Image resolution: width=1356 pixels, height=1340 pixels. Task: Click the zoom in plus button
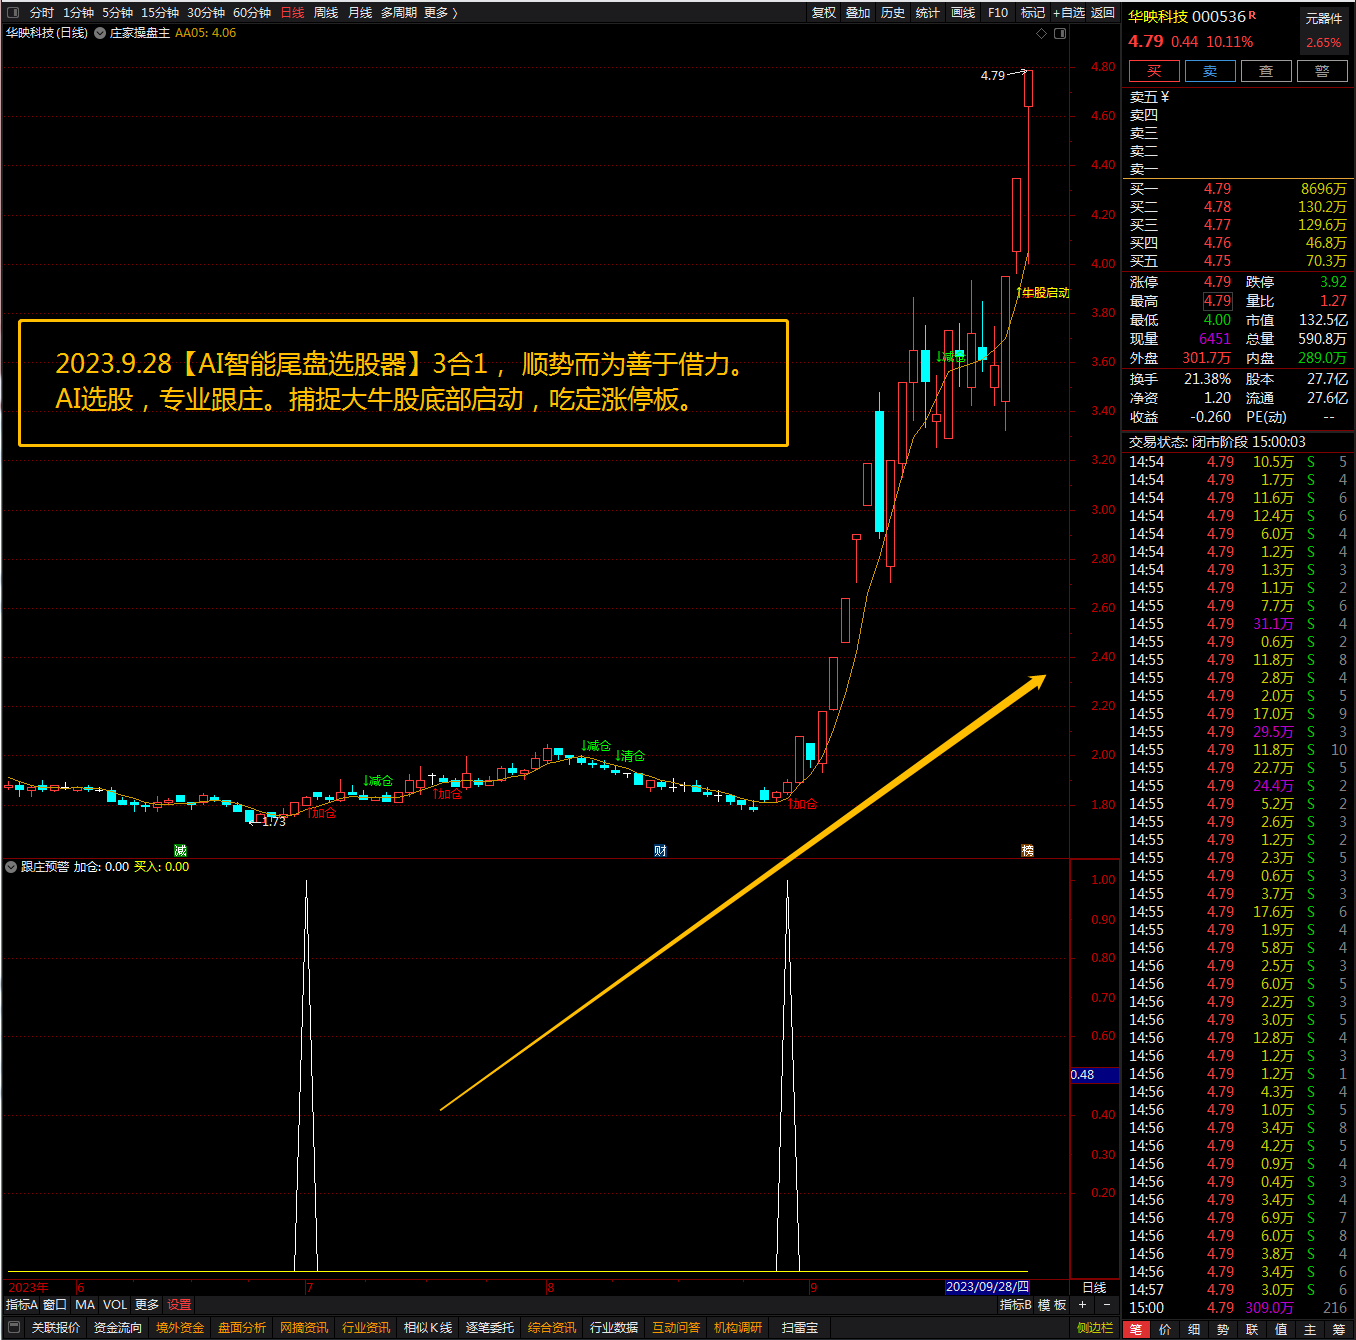1082,1305
